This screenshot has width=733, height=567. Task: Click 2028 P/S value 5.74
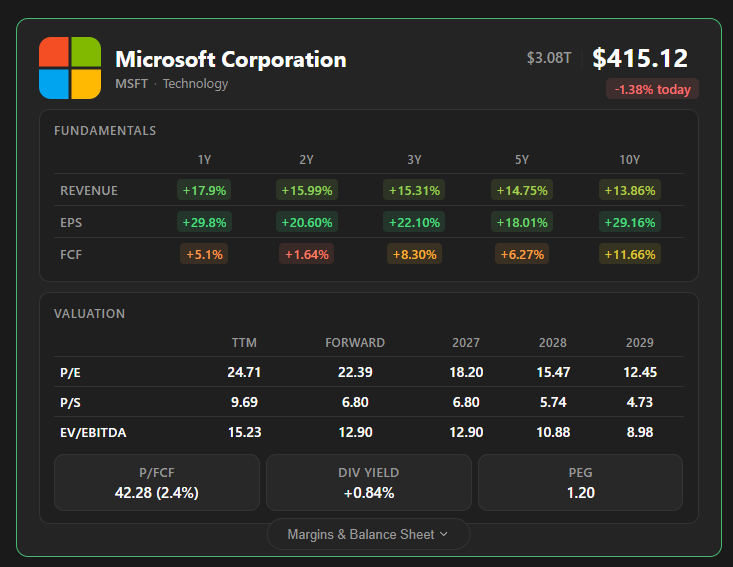click(x=553, y=402)
